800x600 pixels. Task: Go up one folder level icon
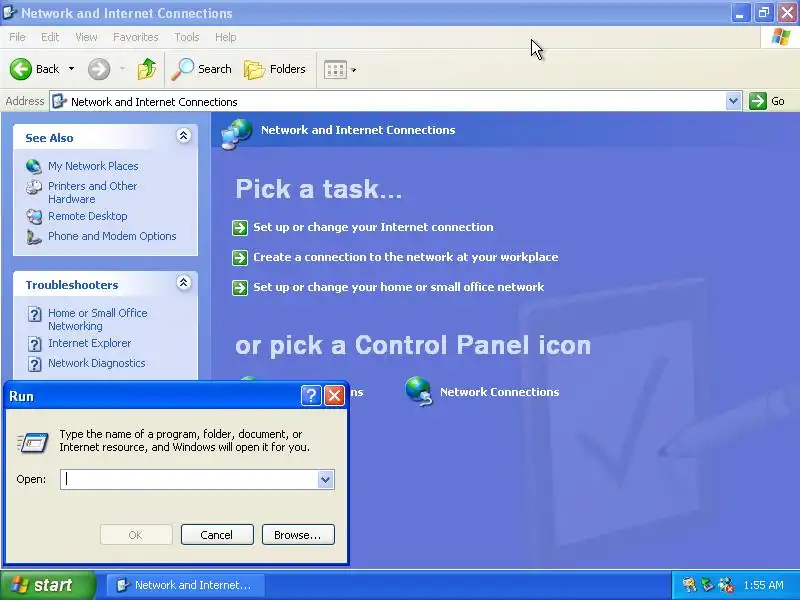coord(147,69)
